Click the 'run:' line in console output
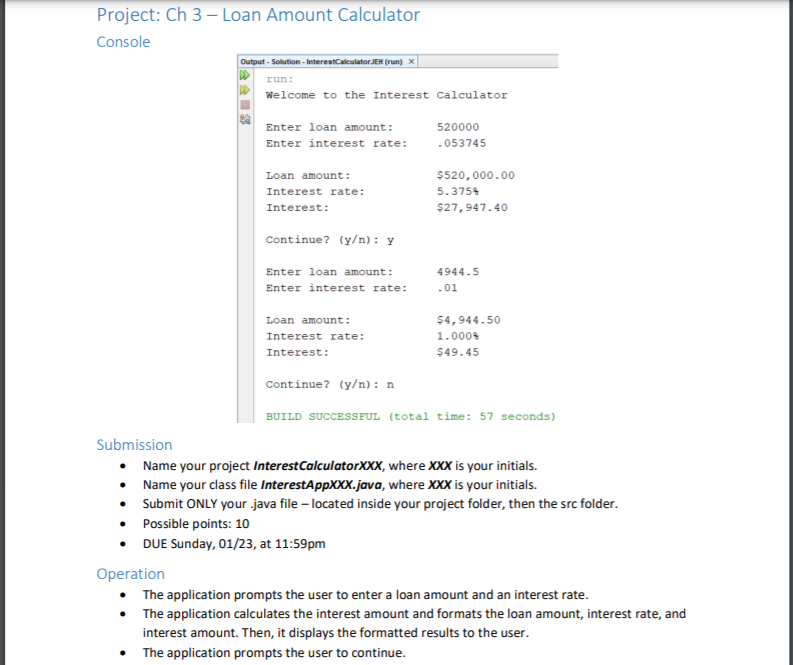This screenshot has height=665, width=793. [x=280, y=79]
